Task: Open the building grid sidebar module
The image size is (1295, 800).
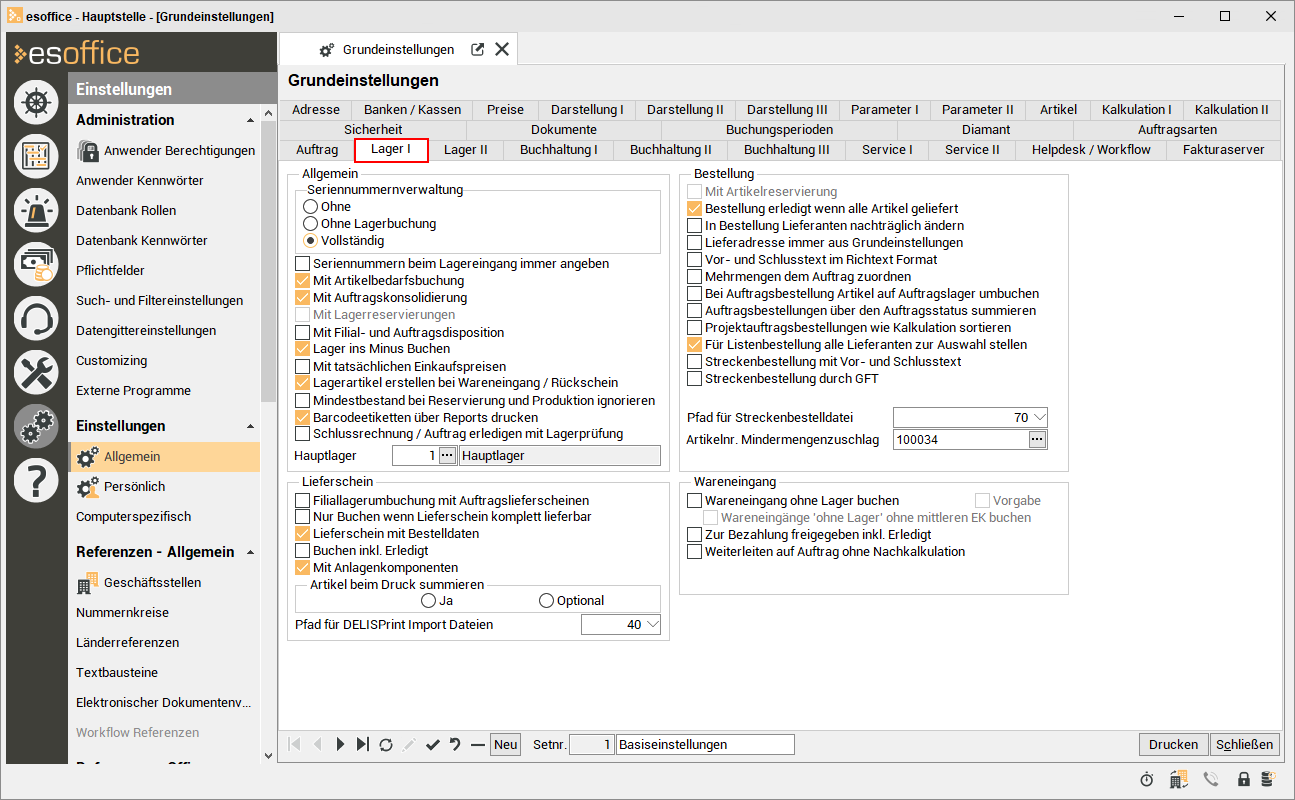Action: [x=36, y=156]
